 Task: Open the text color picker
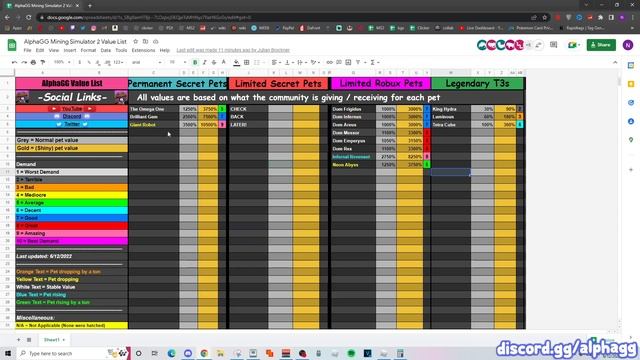(x=223, y=62)
